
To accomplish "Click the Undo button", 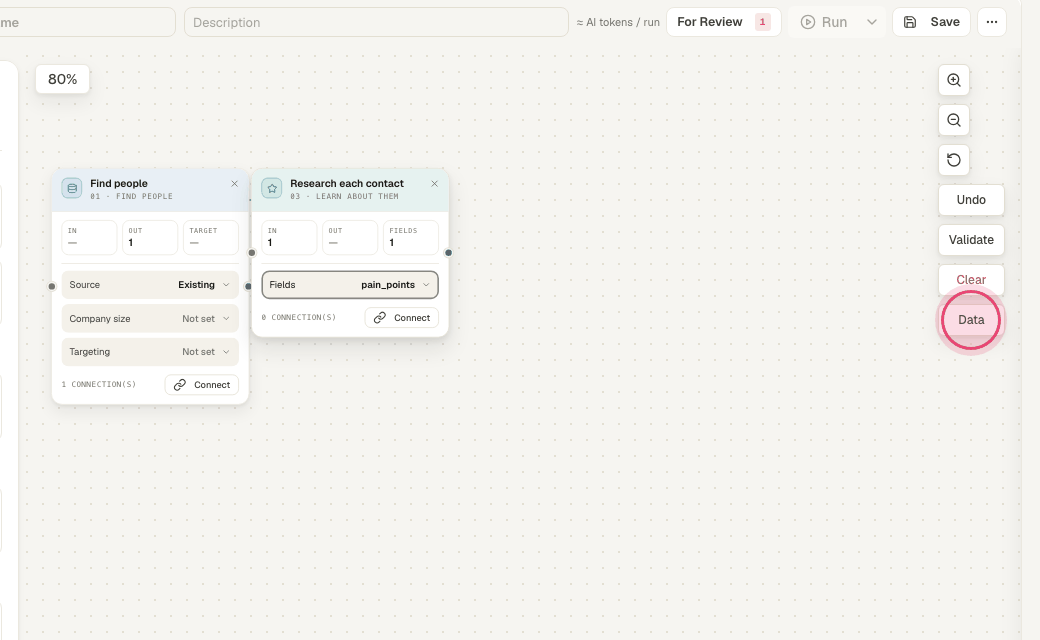I will pyautogui.click(x=971, y=200).
